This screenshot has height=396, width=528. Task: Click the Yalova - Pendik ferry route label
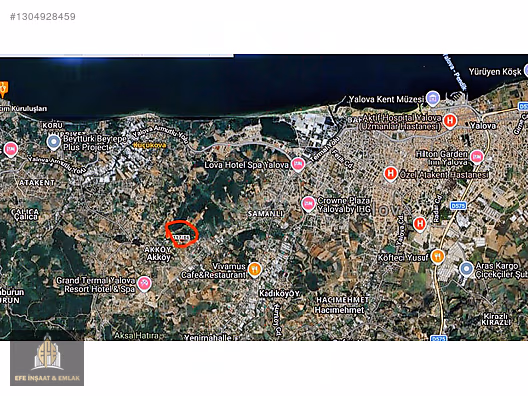pos(454,71)
